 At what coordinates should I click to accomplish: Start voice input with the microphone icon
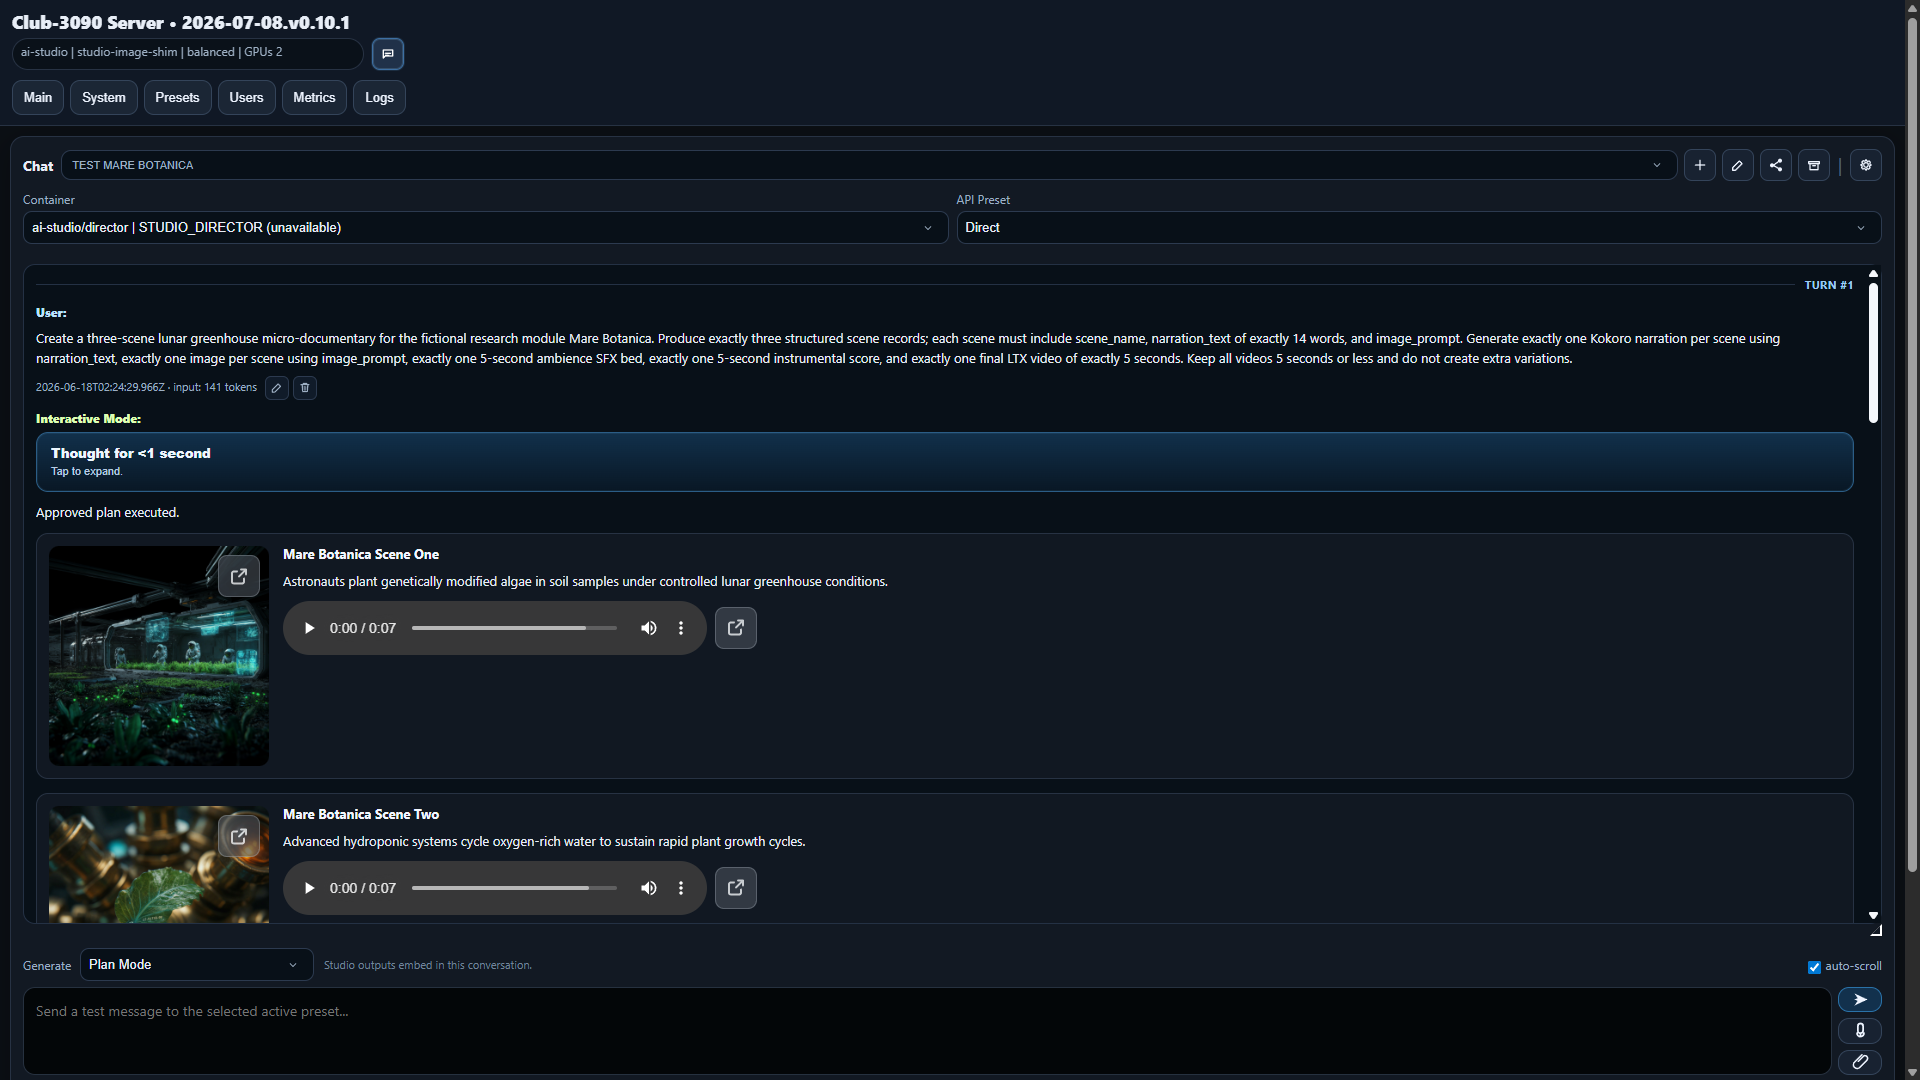1860,1031
